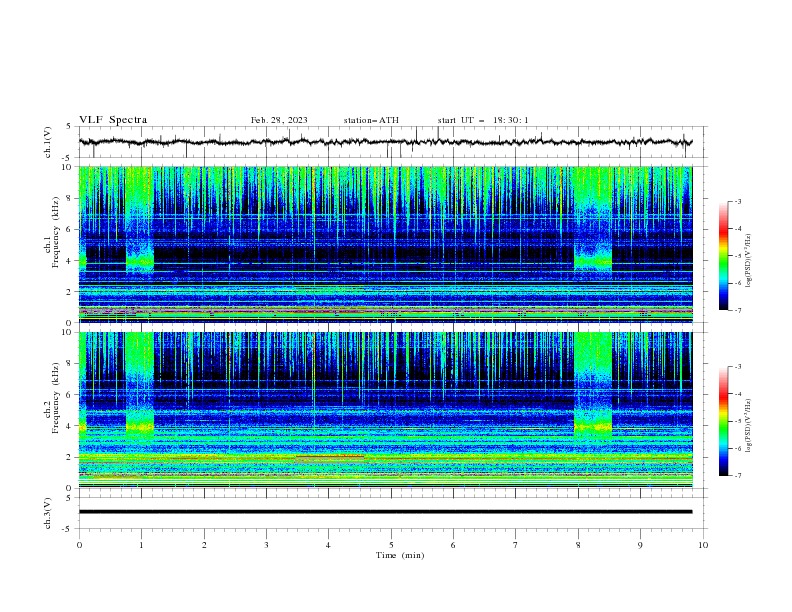Image resolution: width=792 pixels, height=612 pixels.
Task: Click the log(PSD) label beside ch.2 color bar
Action: point(748,425)
